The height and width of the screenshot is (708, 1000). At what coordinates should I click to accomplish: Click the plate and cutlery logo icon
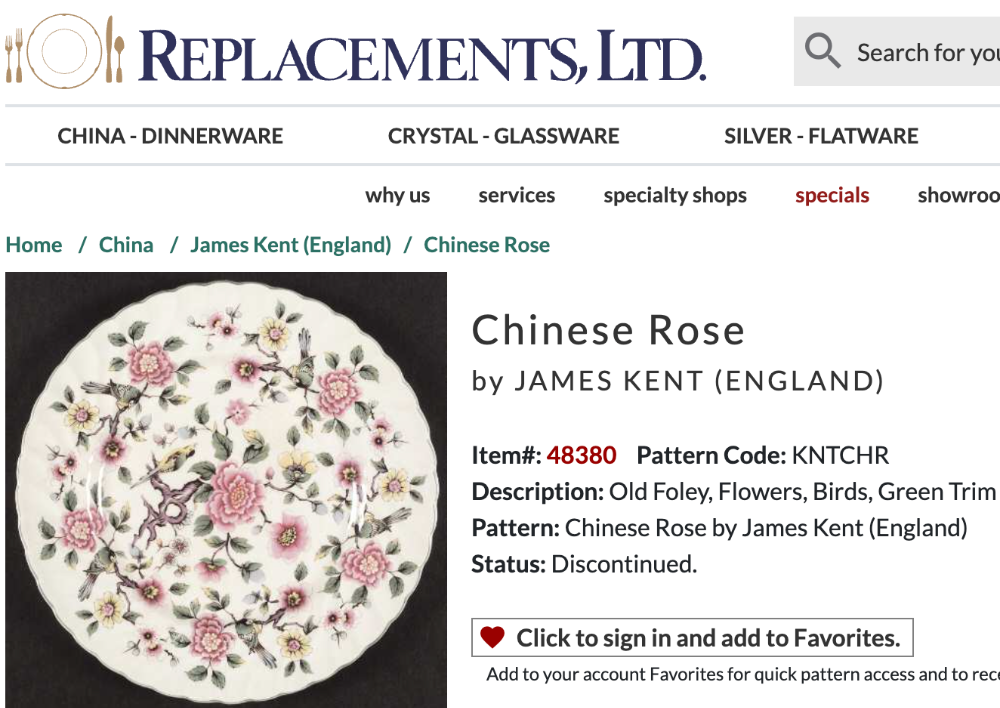(66, 50)
